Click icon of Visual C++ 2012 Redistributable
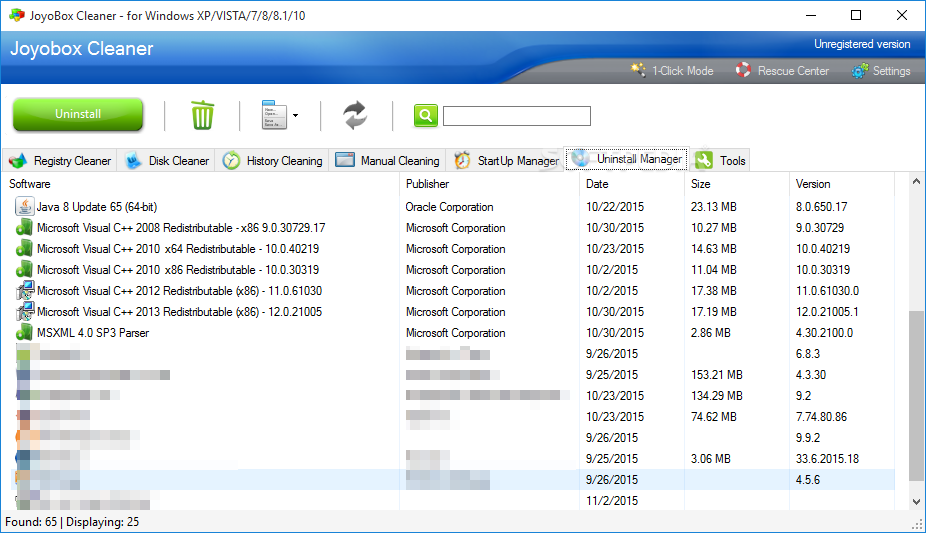 pos(25,290)
